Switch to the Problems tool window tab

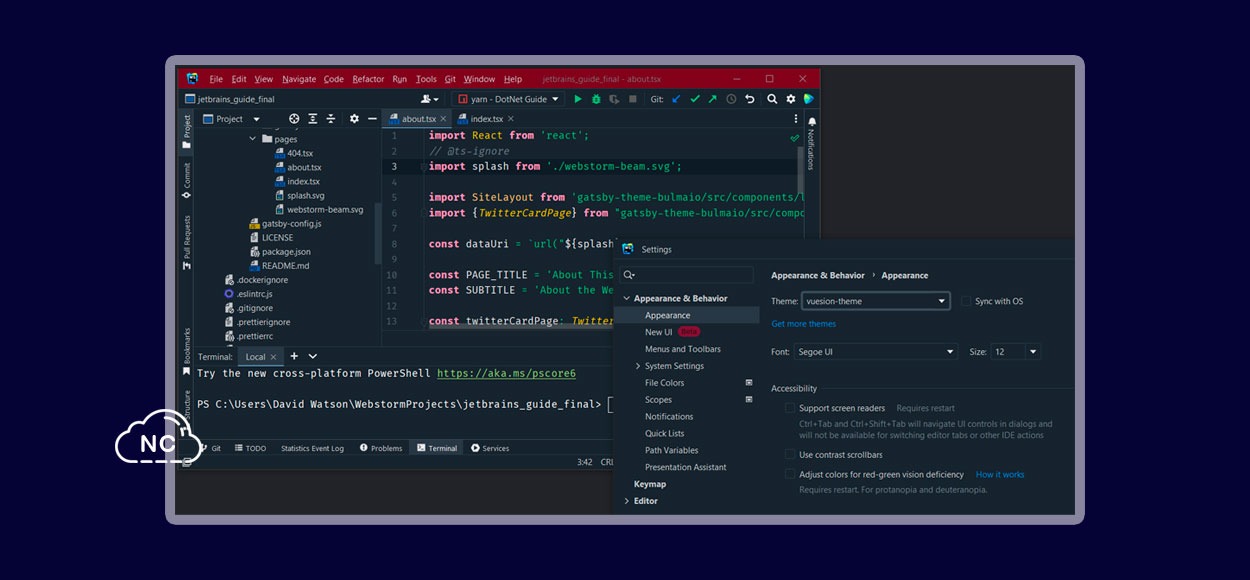point(381,448)
